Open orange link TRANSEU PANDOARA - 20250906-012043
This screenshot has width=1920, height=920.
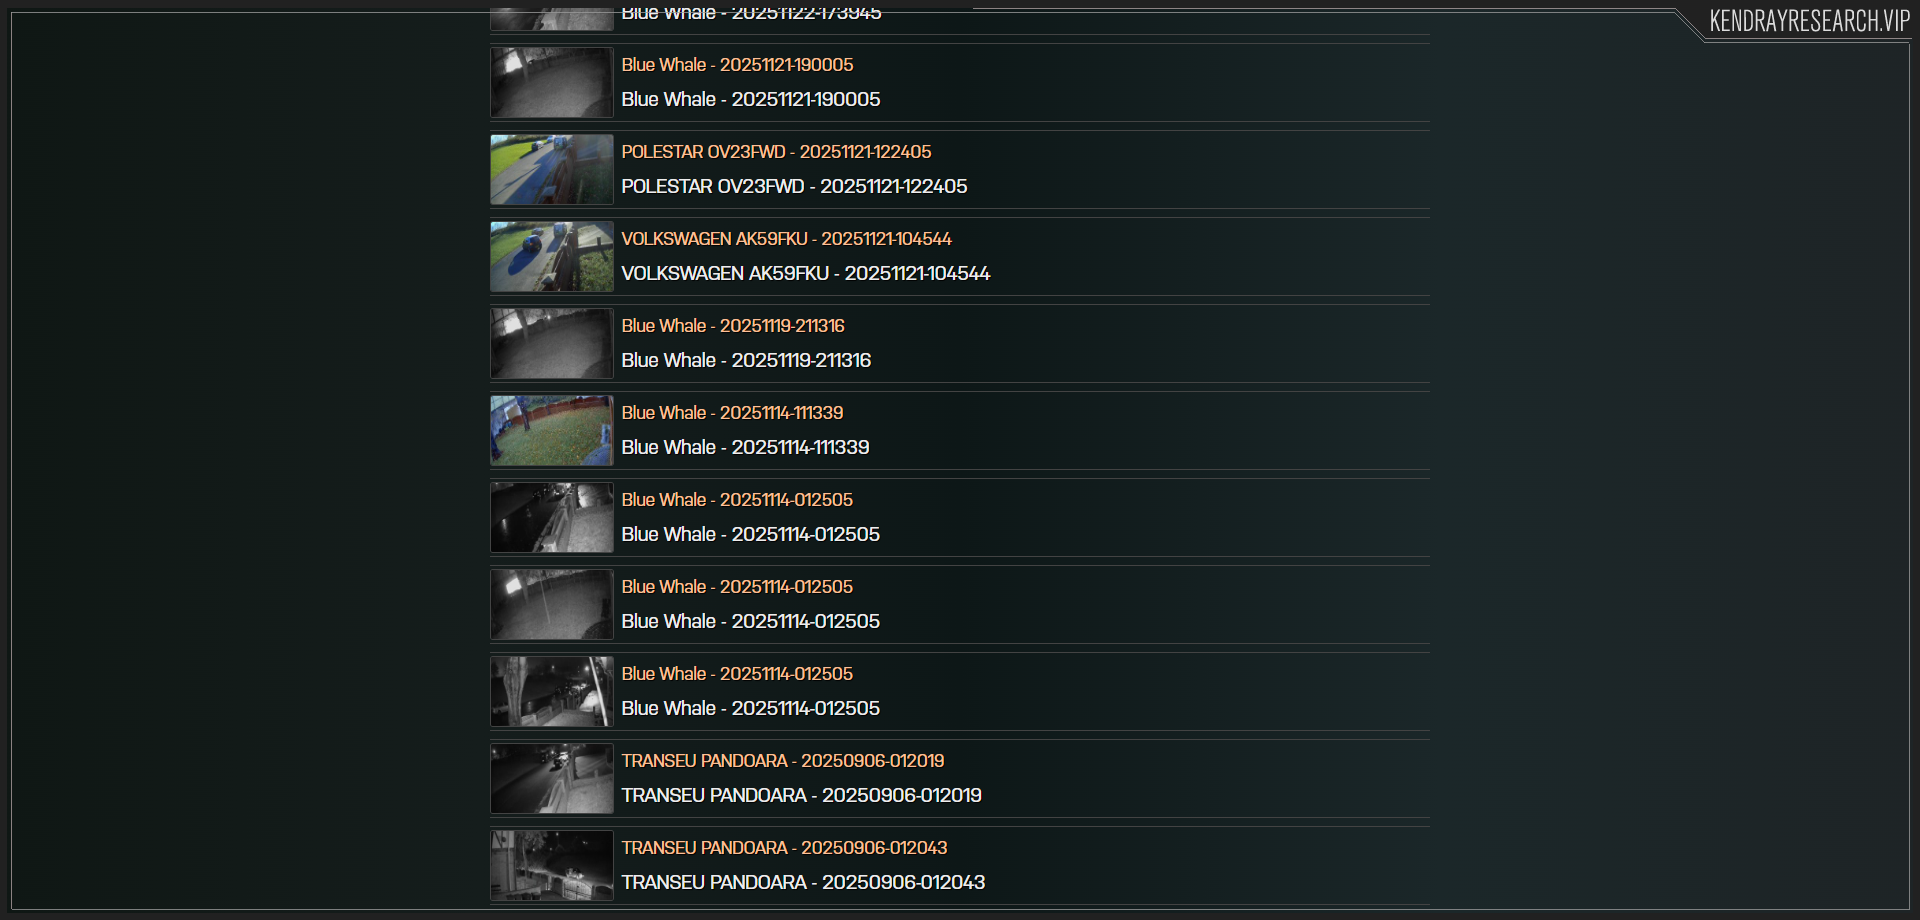[x=784, y=848]
